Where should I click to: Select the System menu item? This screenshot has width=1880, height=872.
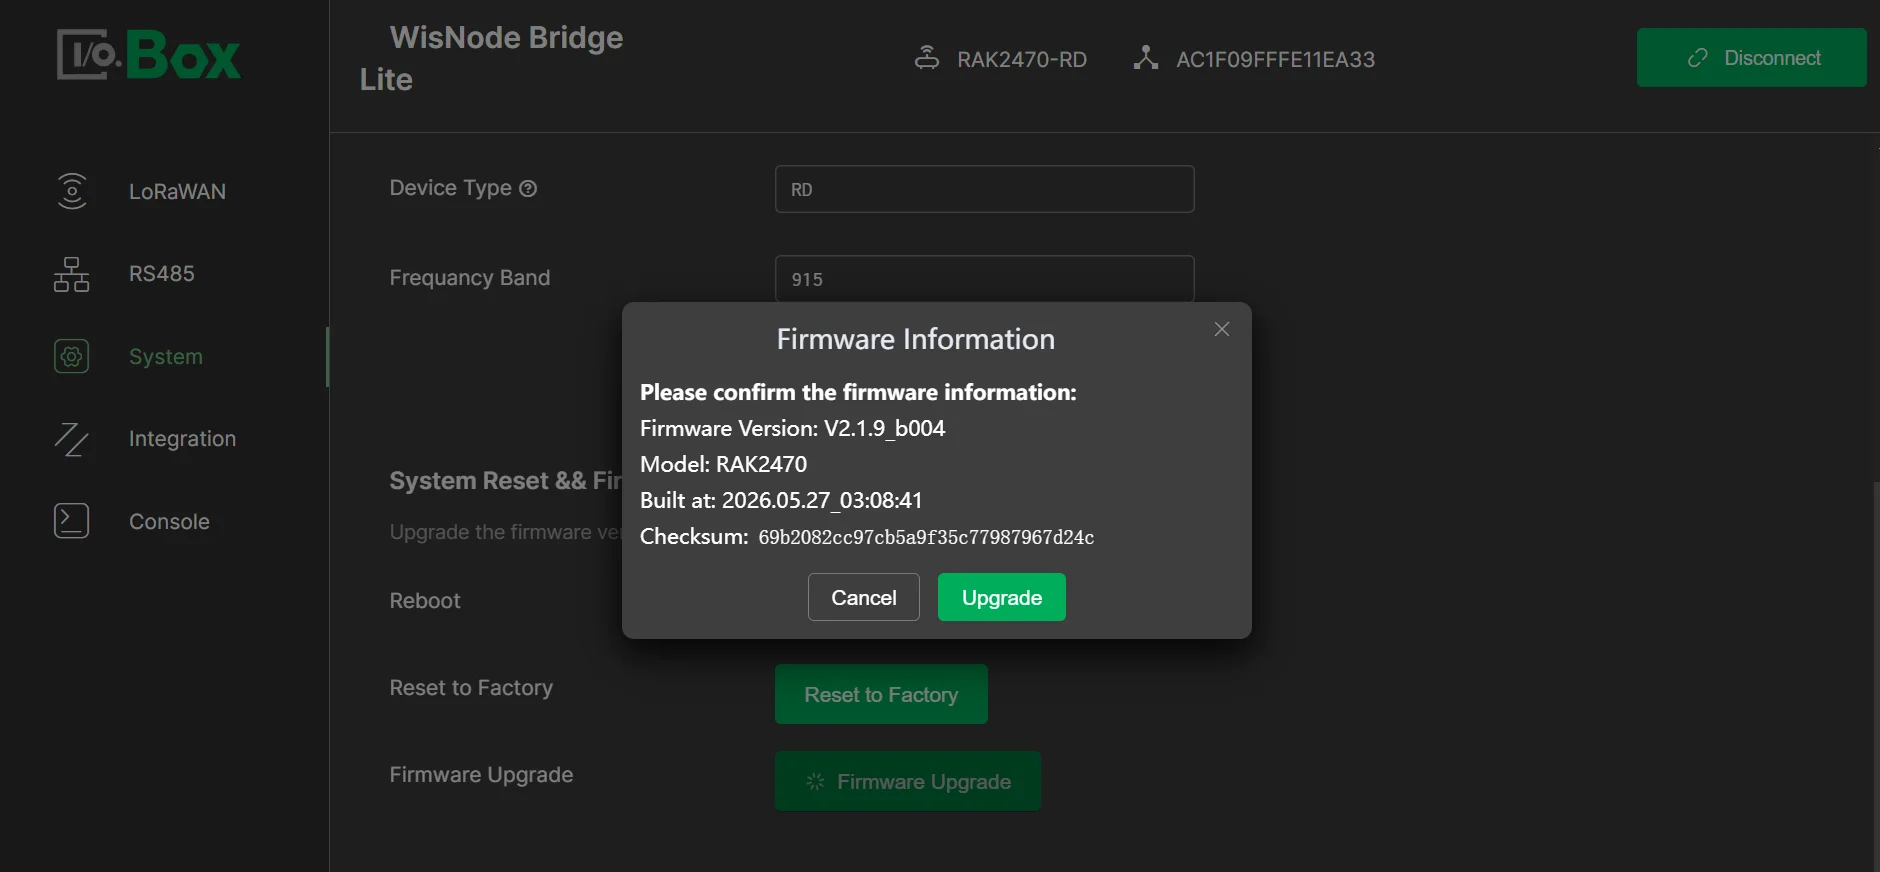pyautogui.click(x=164, y=356)
